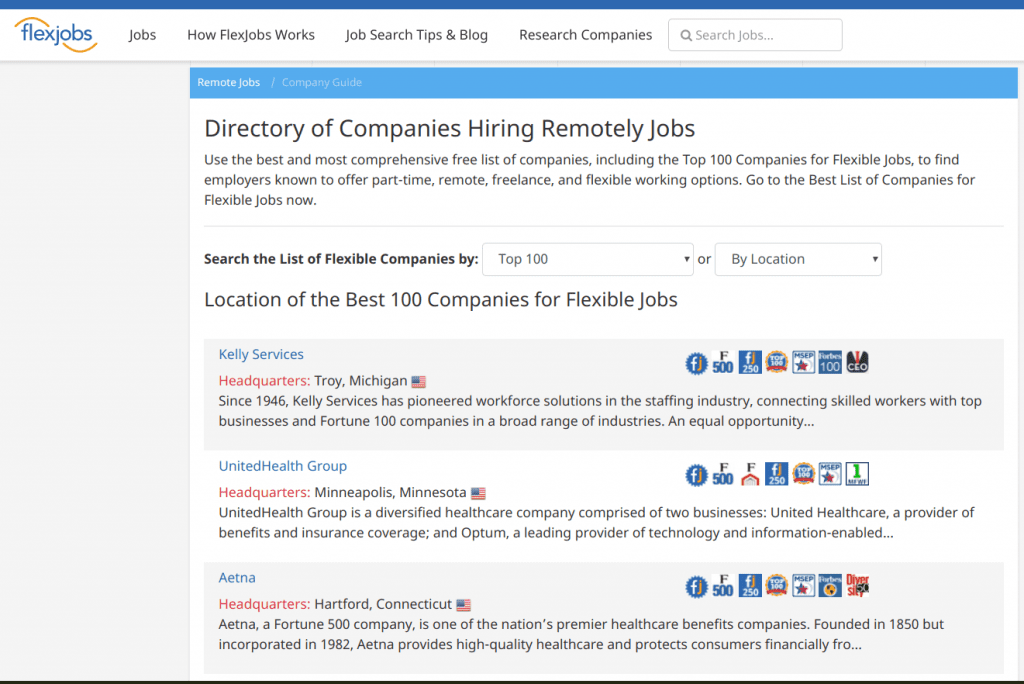
Task: Click the Headquarters label under Kelly Services
Action: (264, 381)
